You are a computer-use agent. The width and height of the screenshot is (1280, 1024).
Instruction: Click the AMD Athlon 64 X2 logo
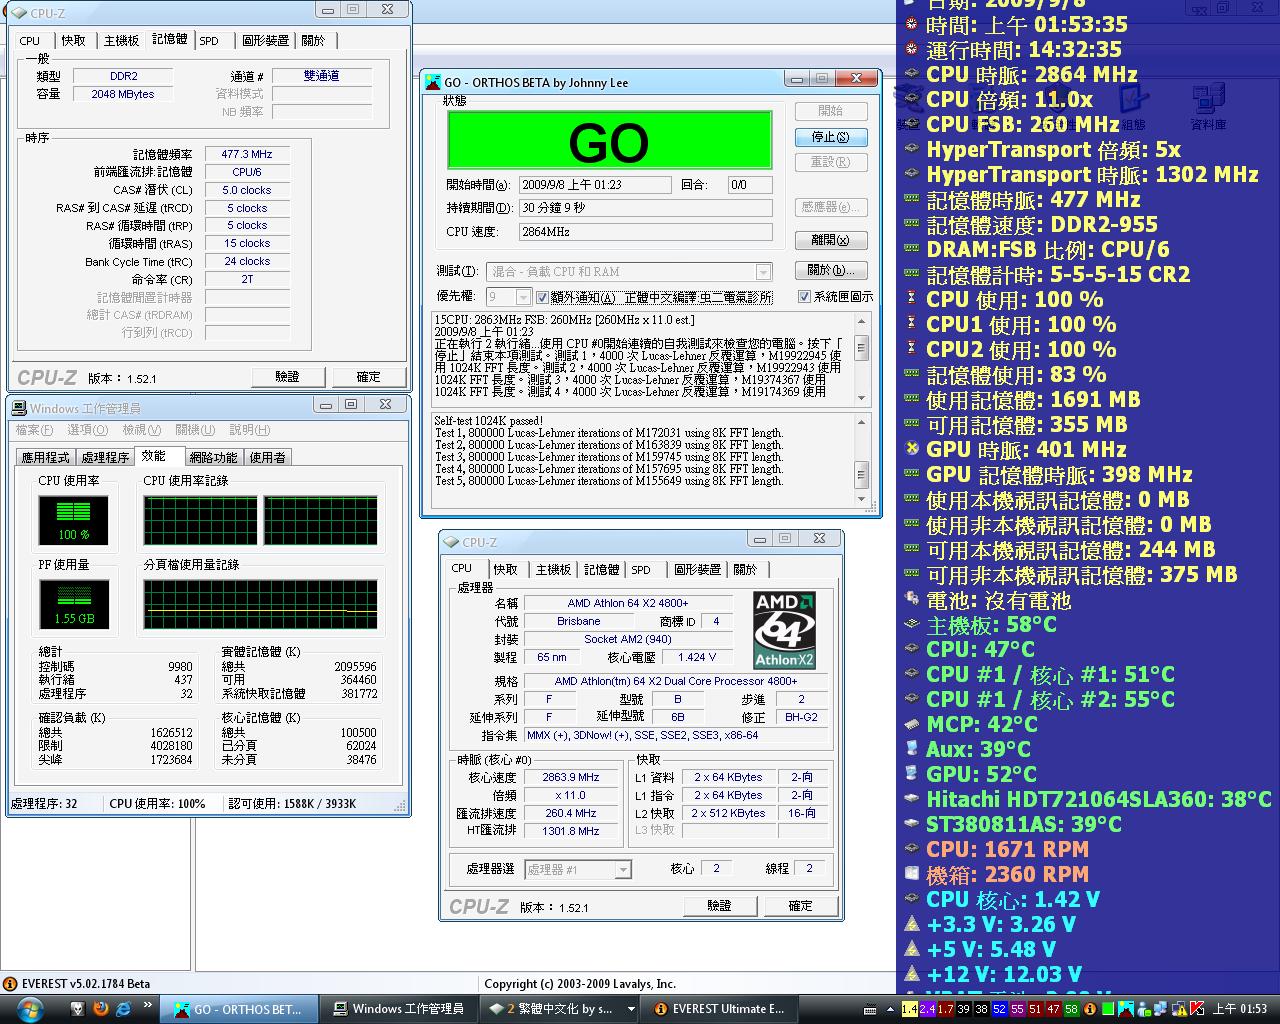coord(785,630)
